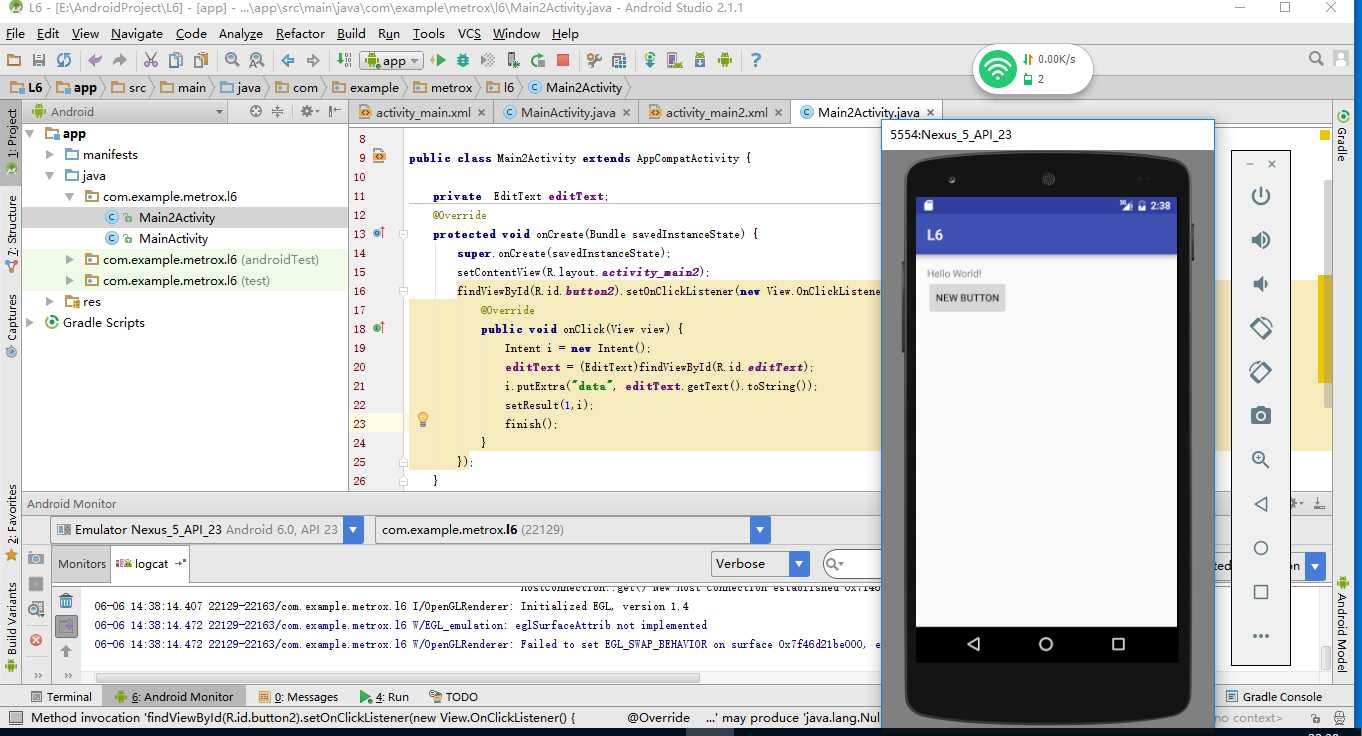Screen dimensions: 1362x736
Task: Click emulator Zoom magnifier icon
Action: [1261, 460]
